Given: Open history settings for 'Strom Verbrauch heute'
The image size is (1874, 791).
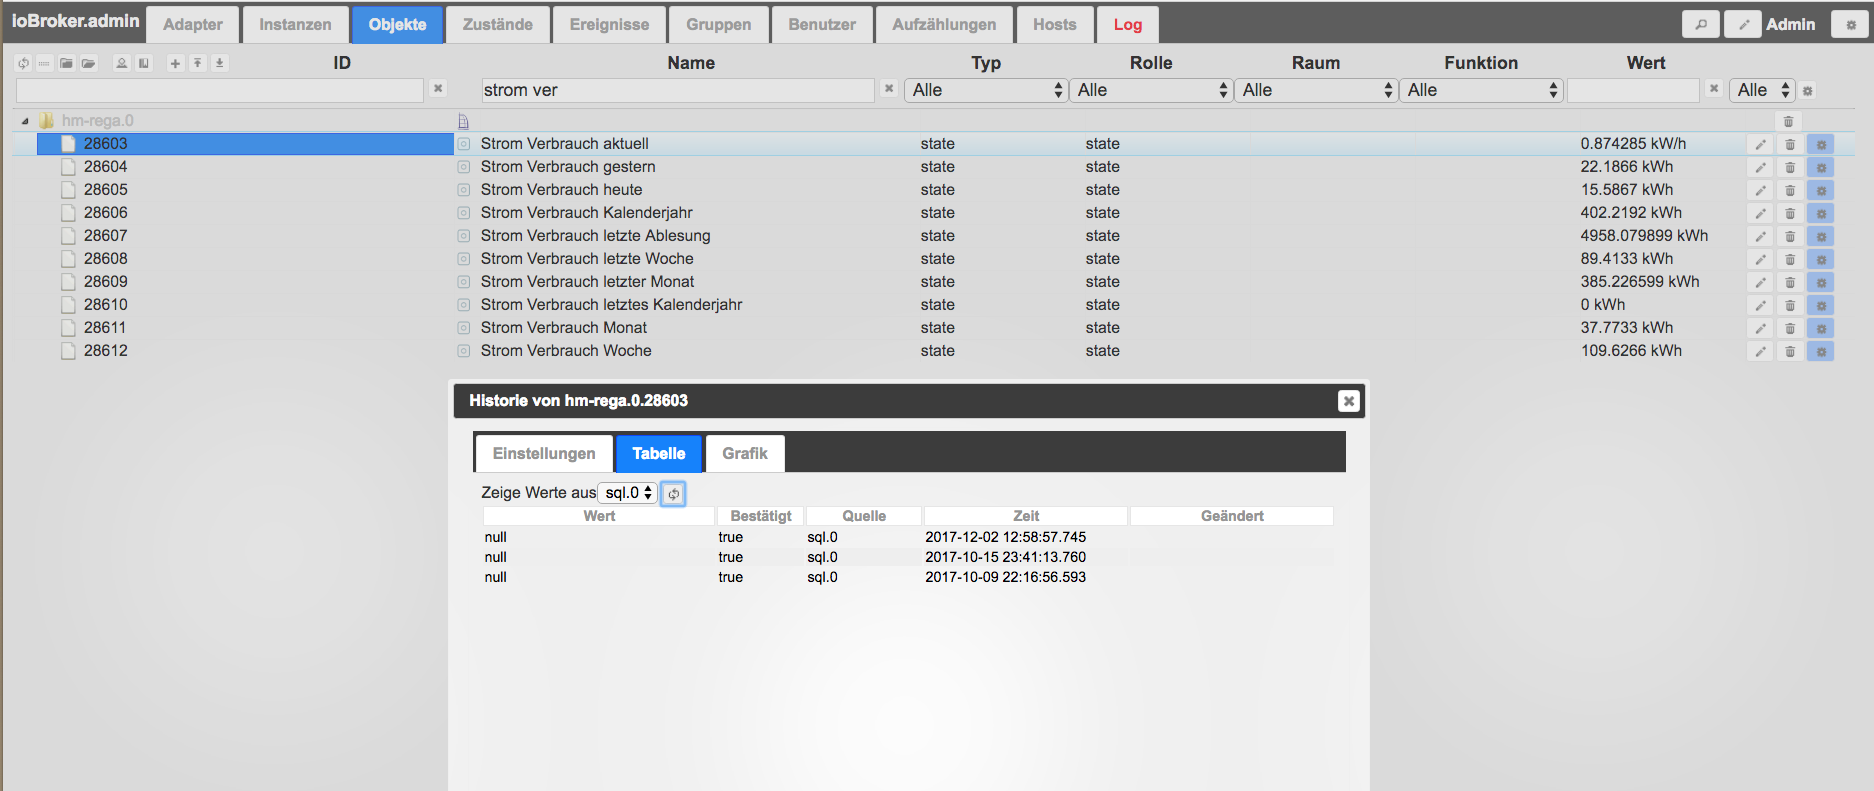Looking at the screenshot, I should tap(1821, 190).
